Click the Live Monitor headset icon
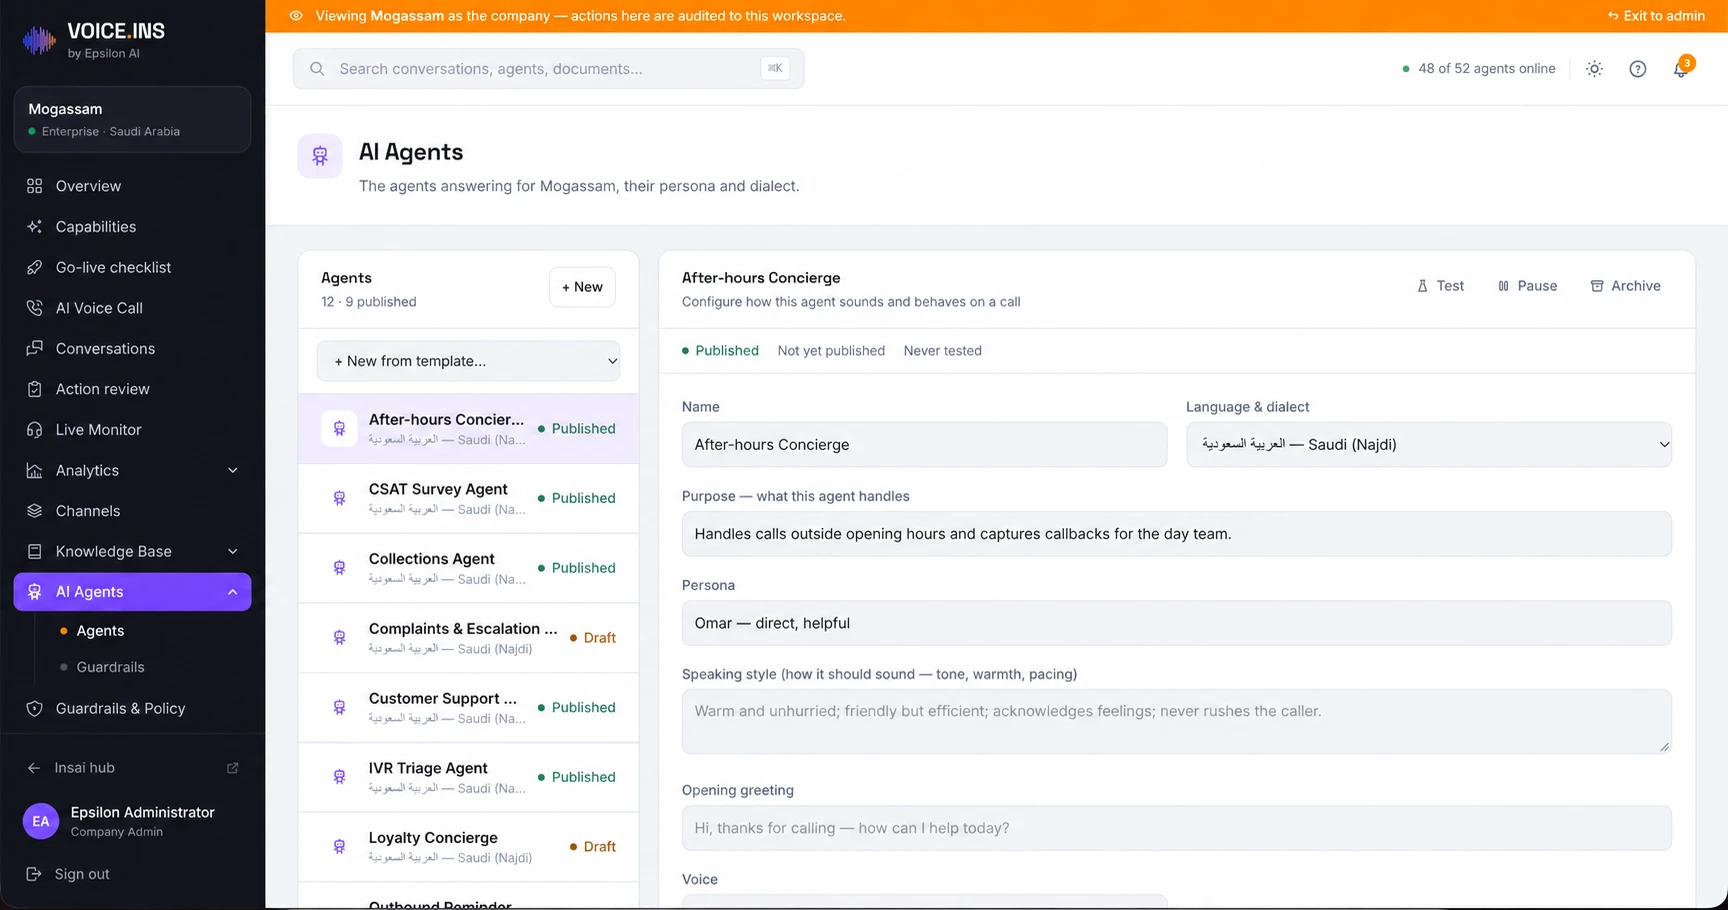The image size is (1728, 910). click(x=35, y=430)
